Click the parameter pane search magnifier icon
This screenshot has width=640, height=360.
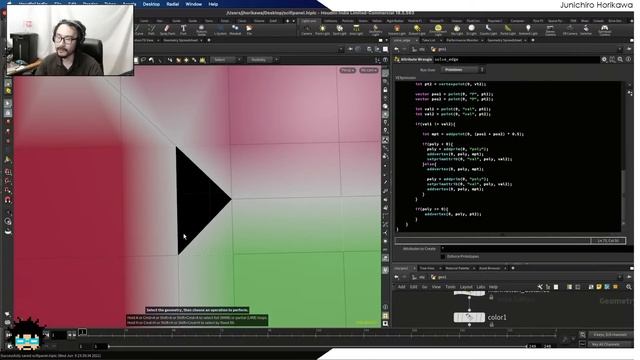click(620, 60)
